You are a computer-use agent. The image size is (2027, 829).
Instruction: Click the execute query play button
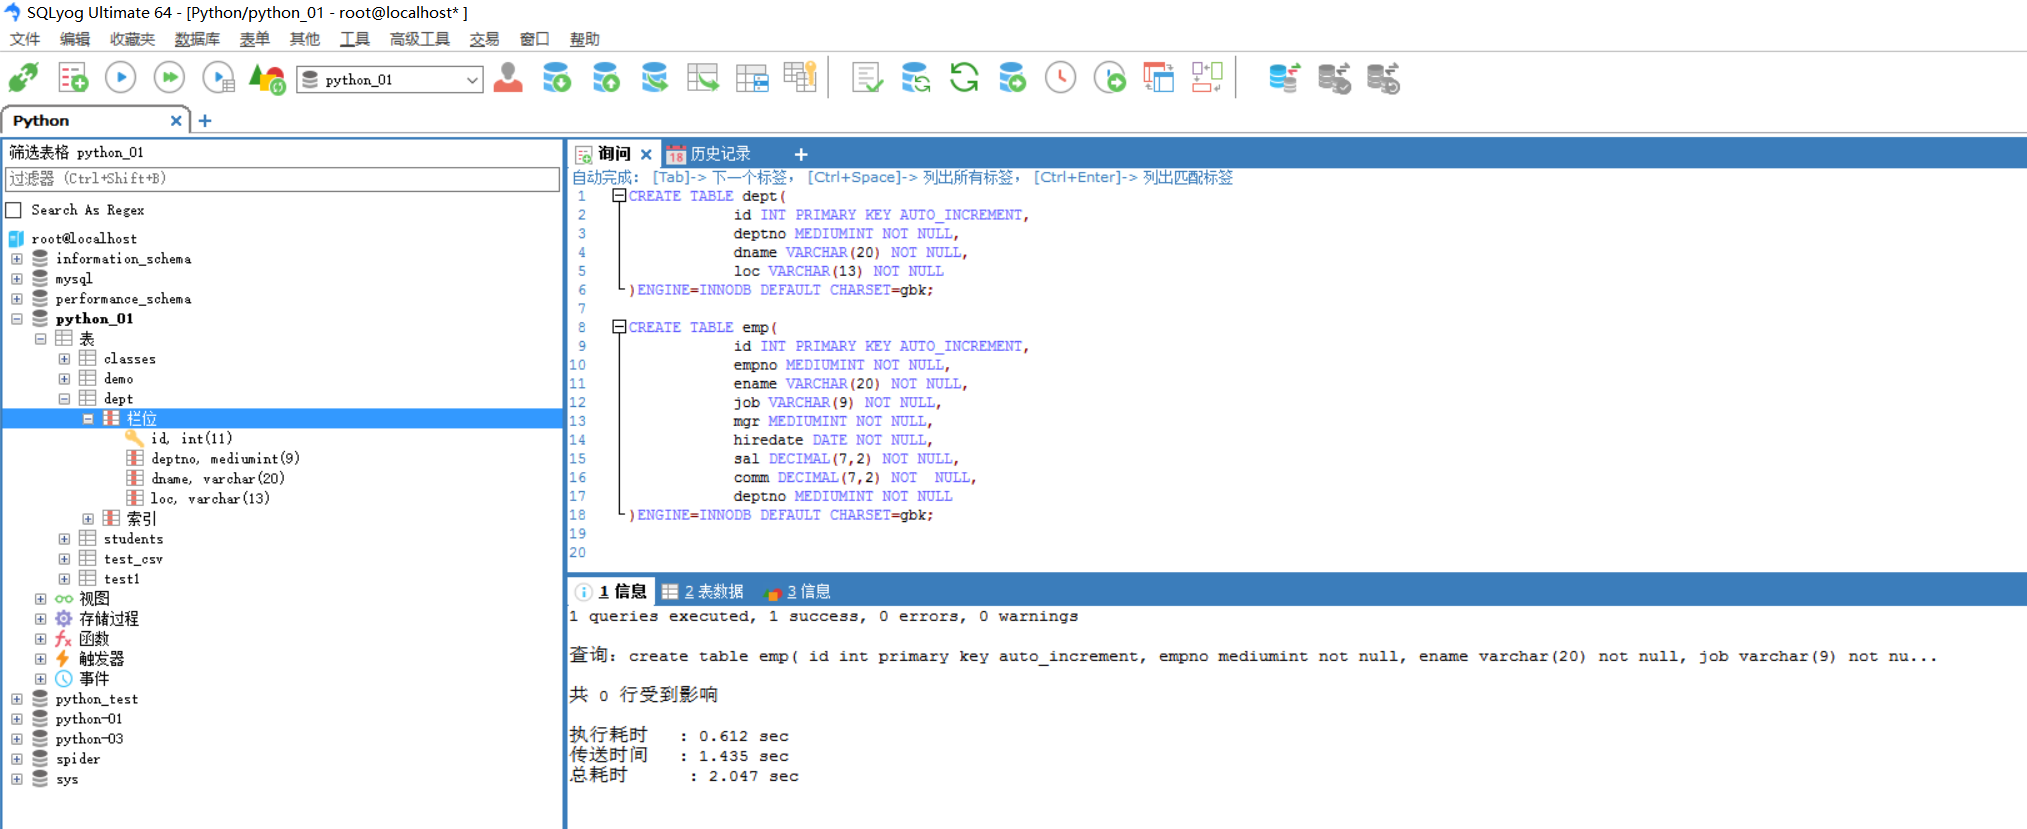(x=121, y=78)
